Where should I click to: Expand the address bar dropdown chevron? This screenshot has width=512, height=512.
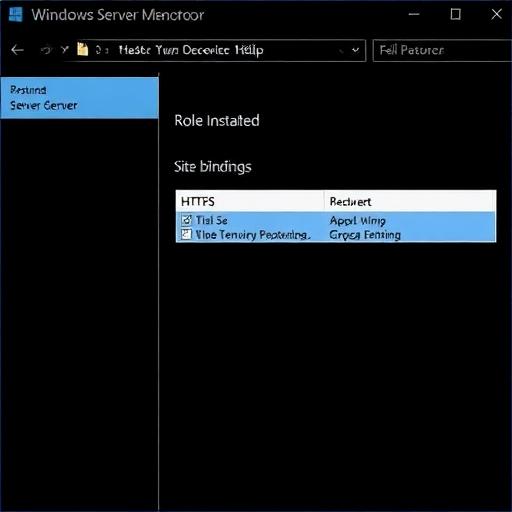tap(355, 50)
